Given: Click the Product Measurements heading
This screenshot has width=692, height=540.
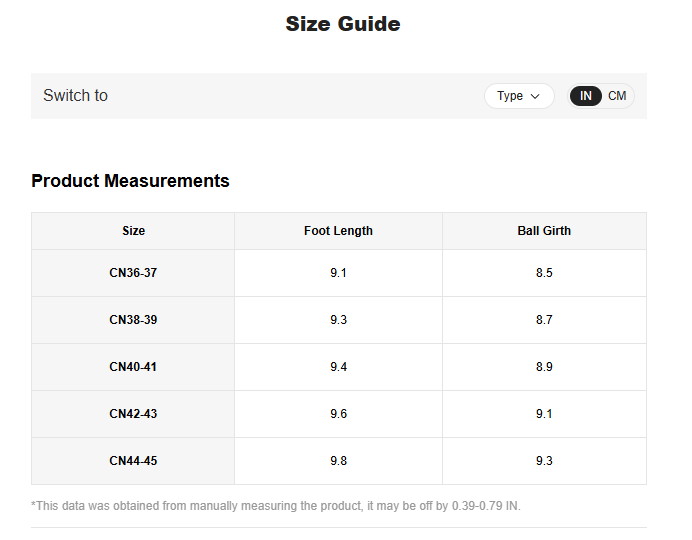Looking at the screenshot, I should 130,181.
